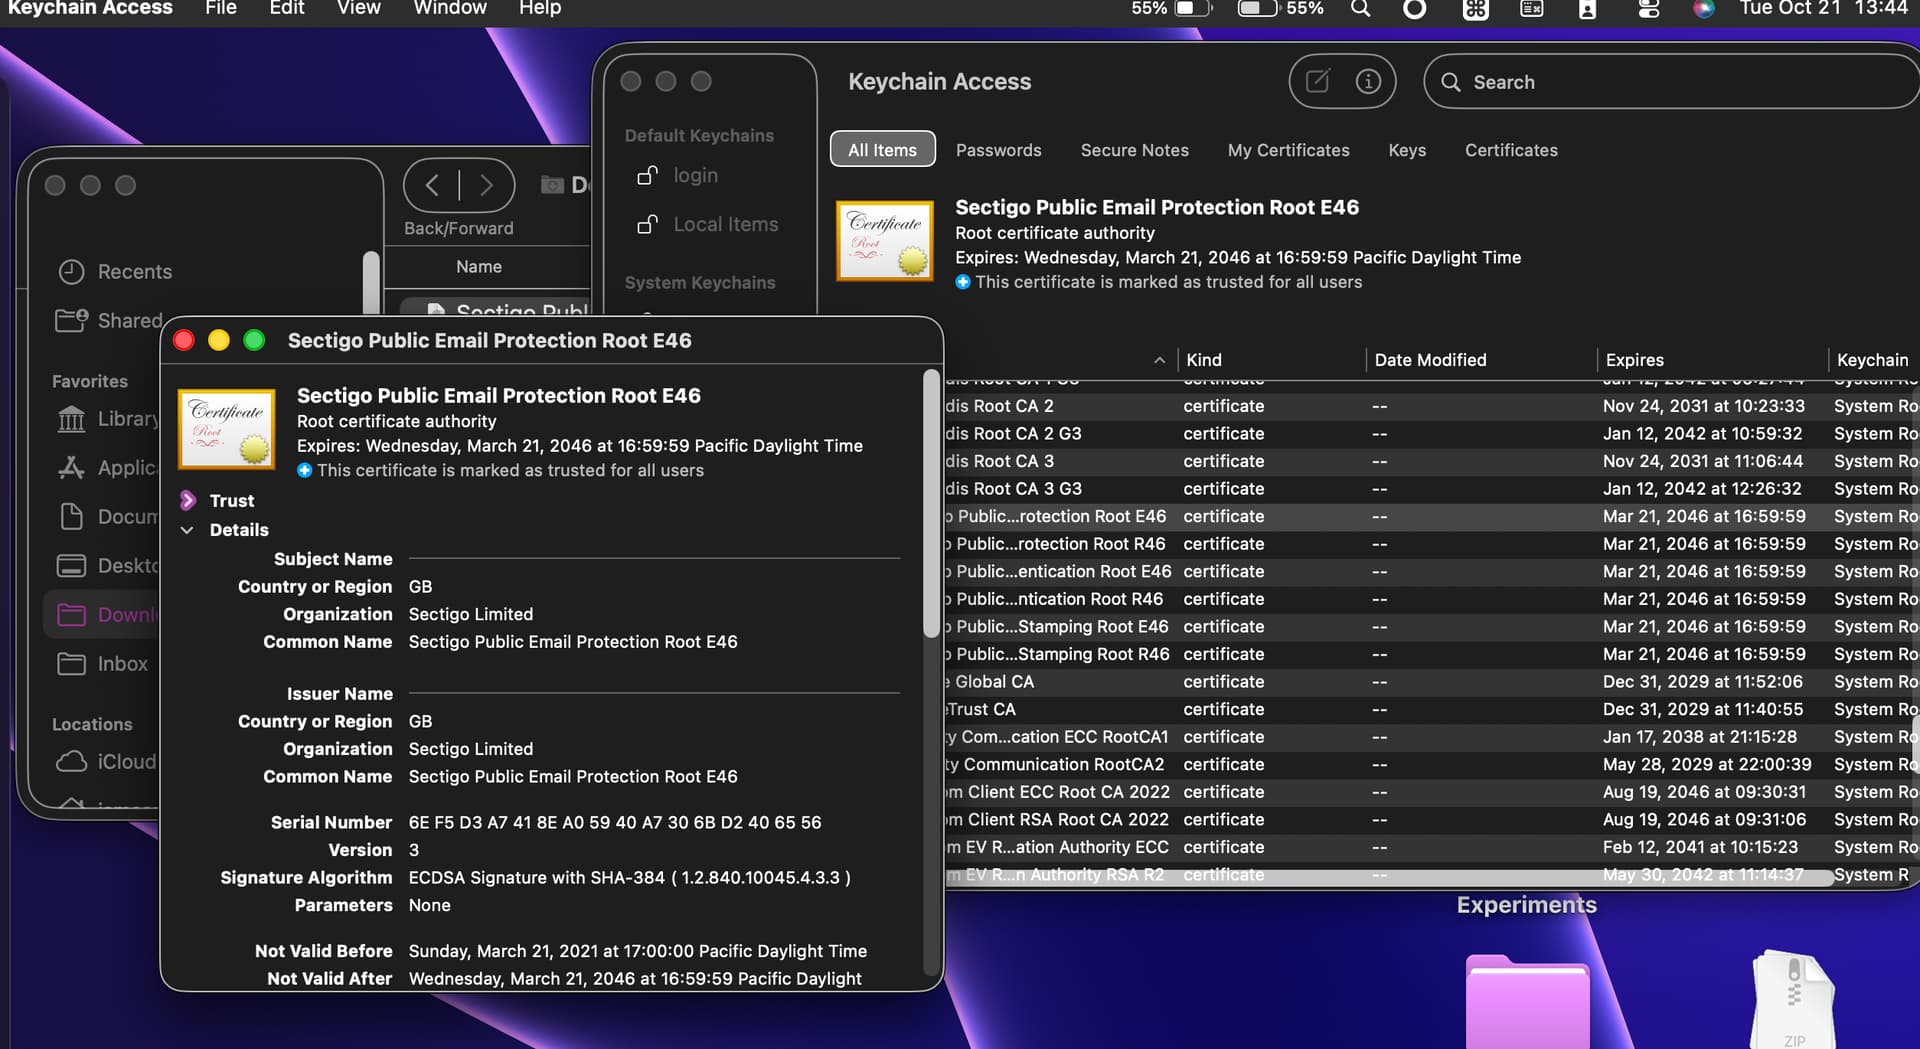Select the All Items category button
This screenshot has width=1920, height=1049.
[x=882, y=150]
